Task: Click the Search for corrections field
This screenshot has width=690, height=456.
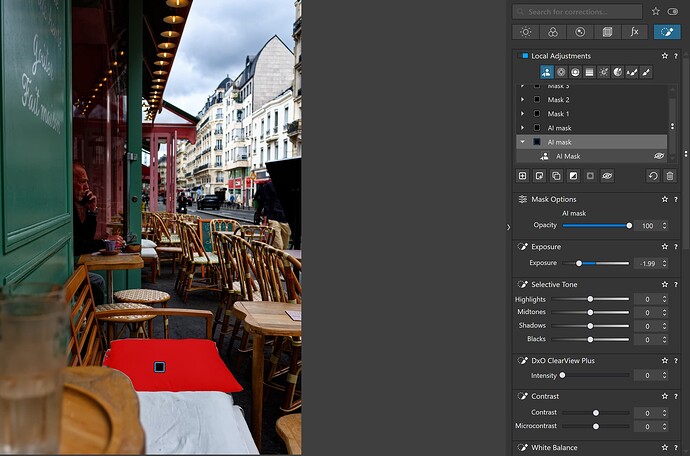Action: click(x=577, y=11)
